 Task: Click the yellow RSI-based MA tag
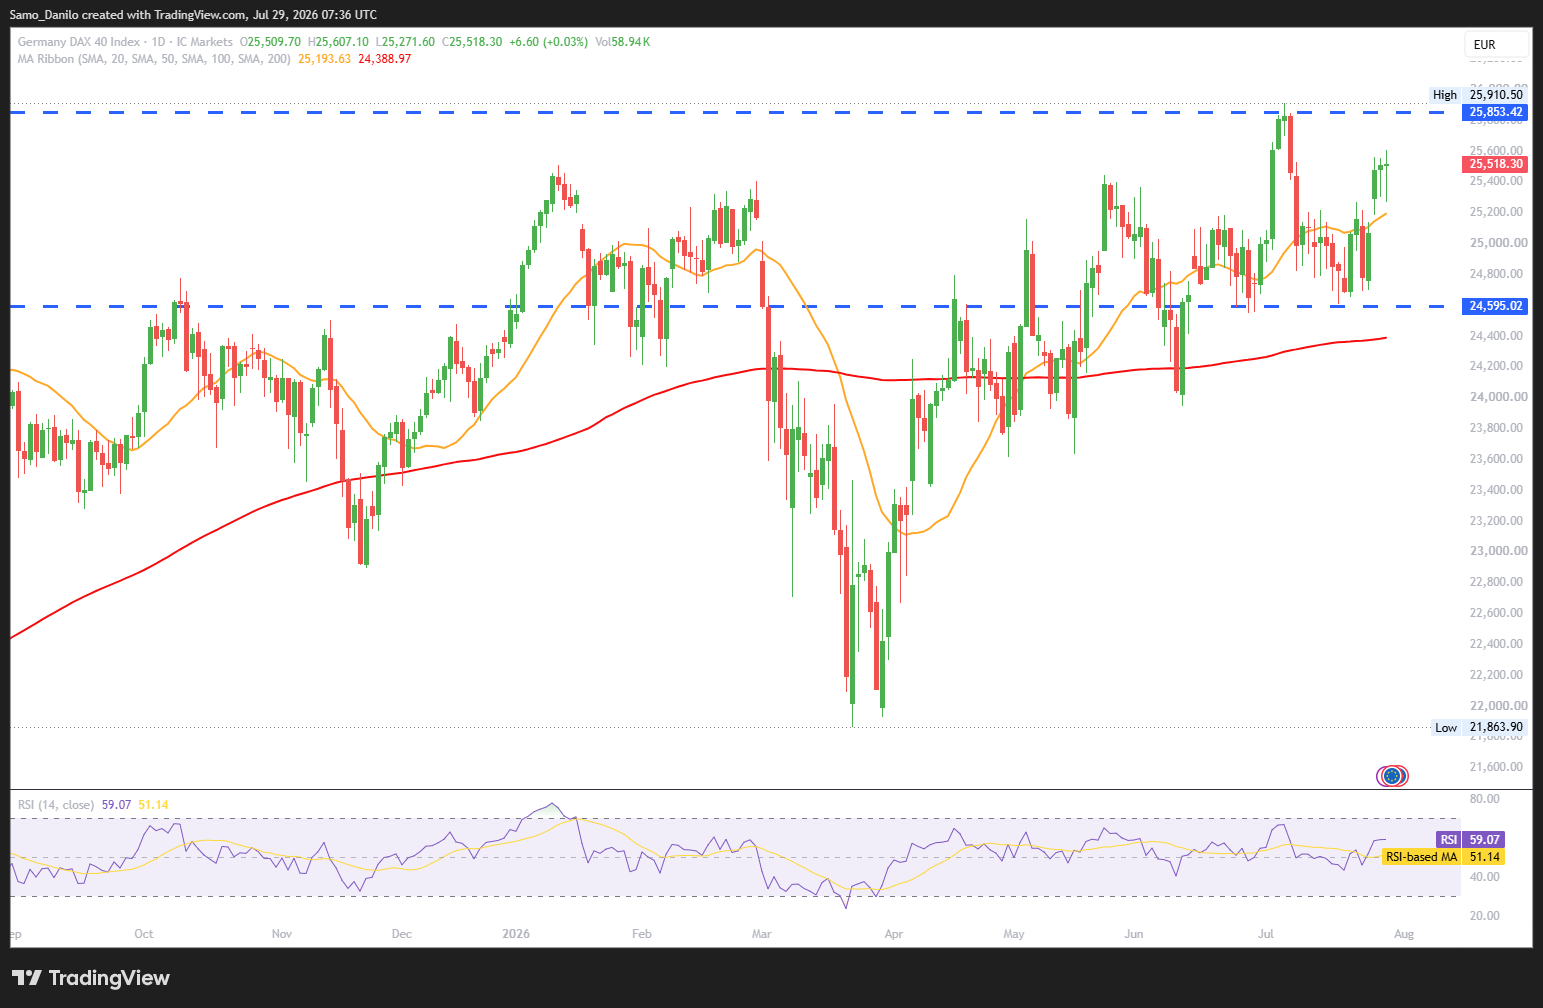point(1420,857)
